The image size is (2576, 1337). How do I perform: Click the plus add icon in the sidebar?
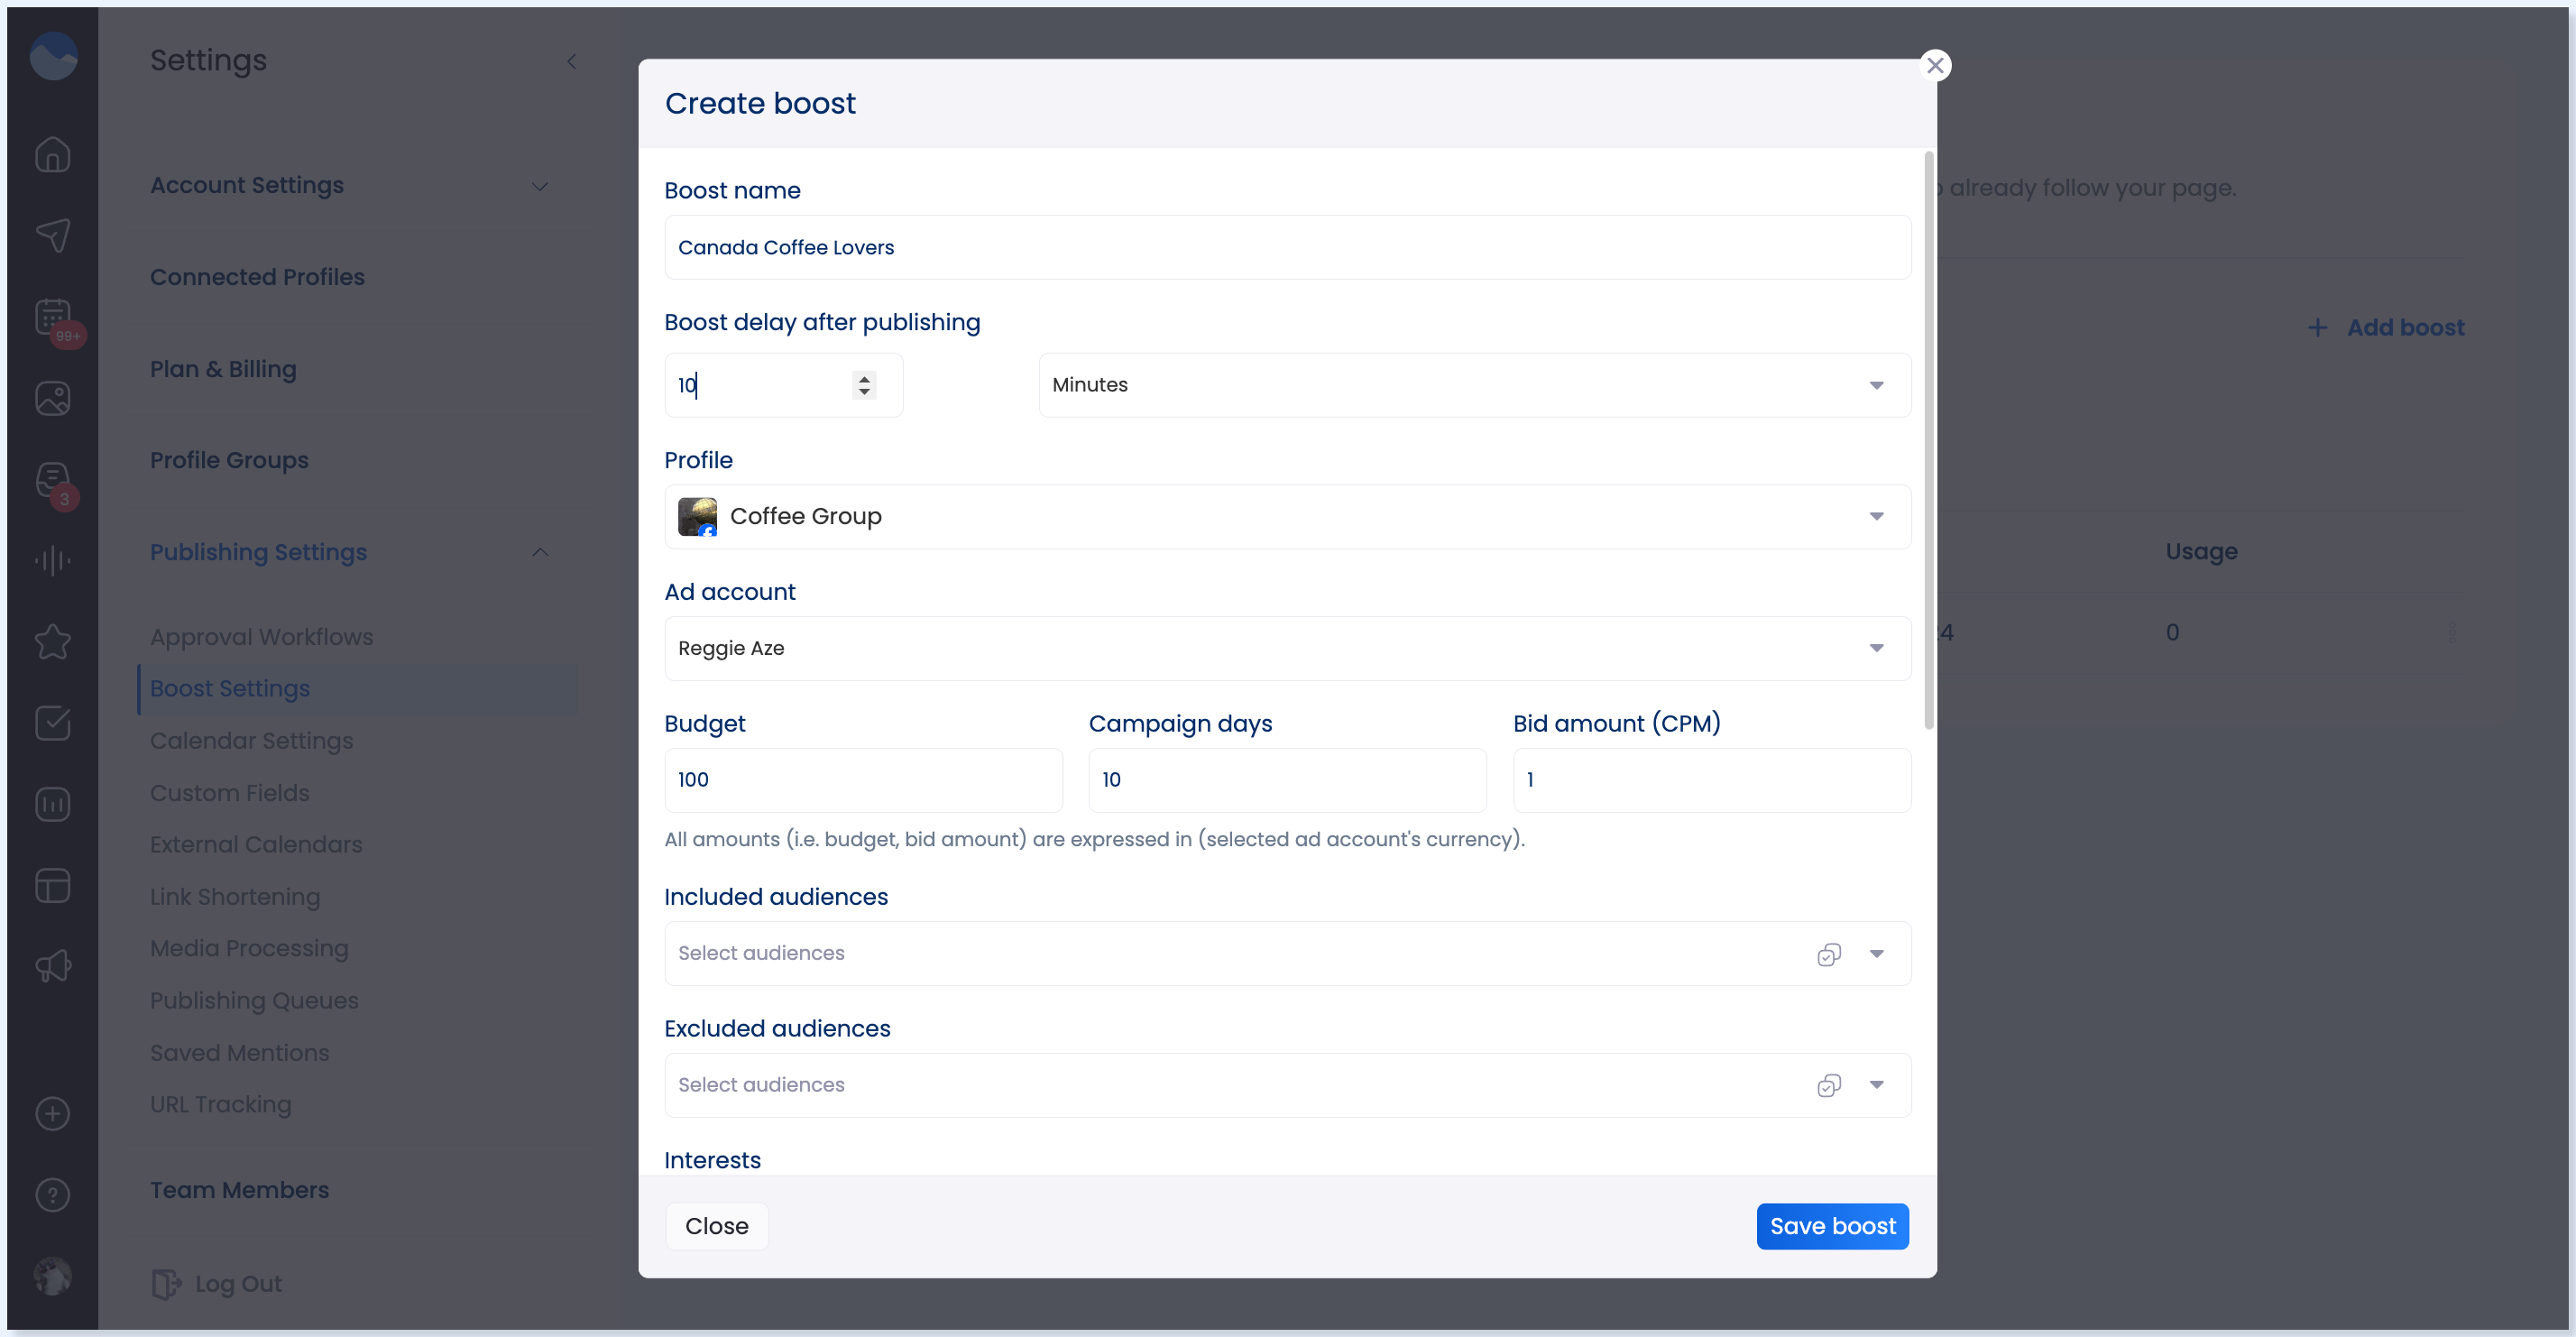click(x=53, y=1113)
